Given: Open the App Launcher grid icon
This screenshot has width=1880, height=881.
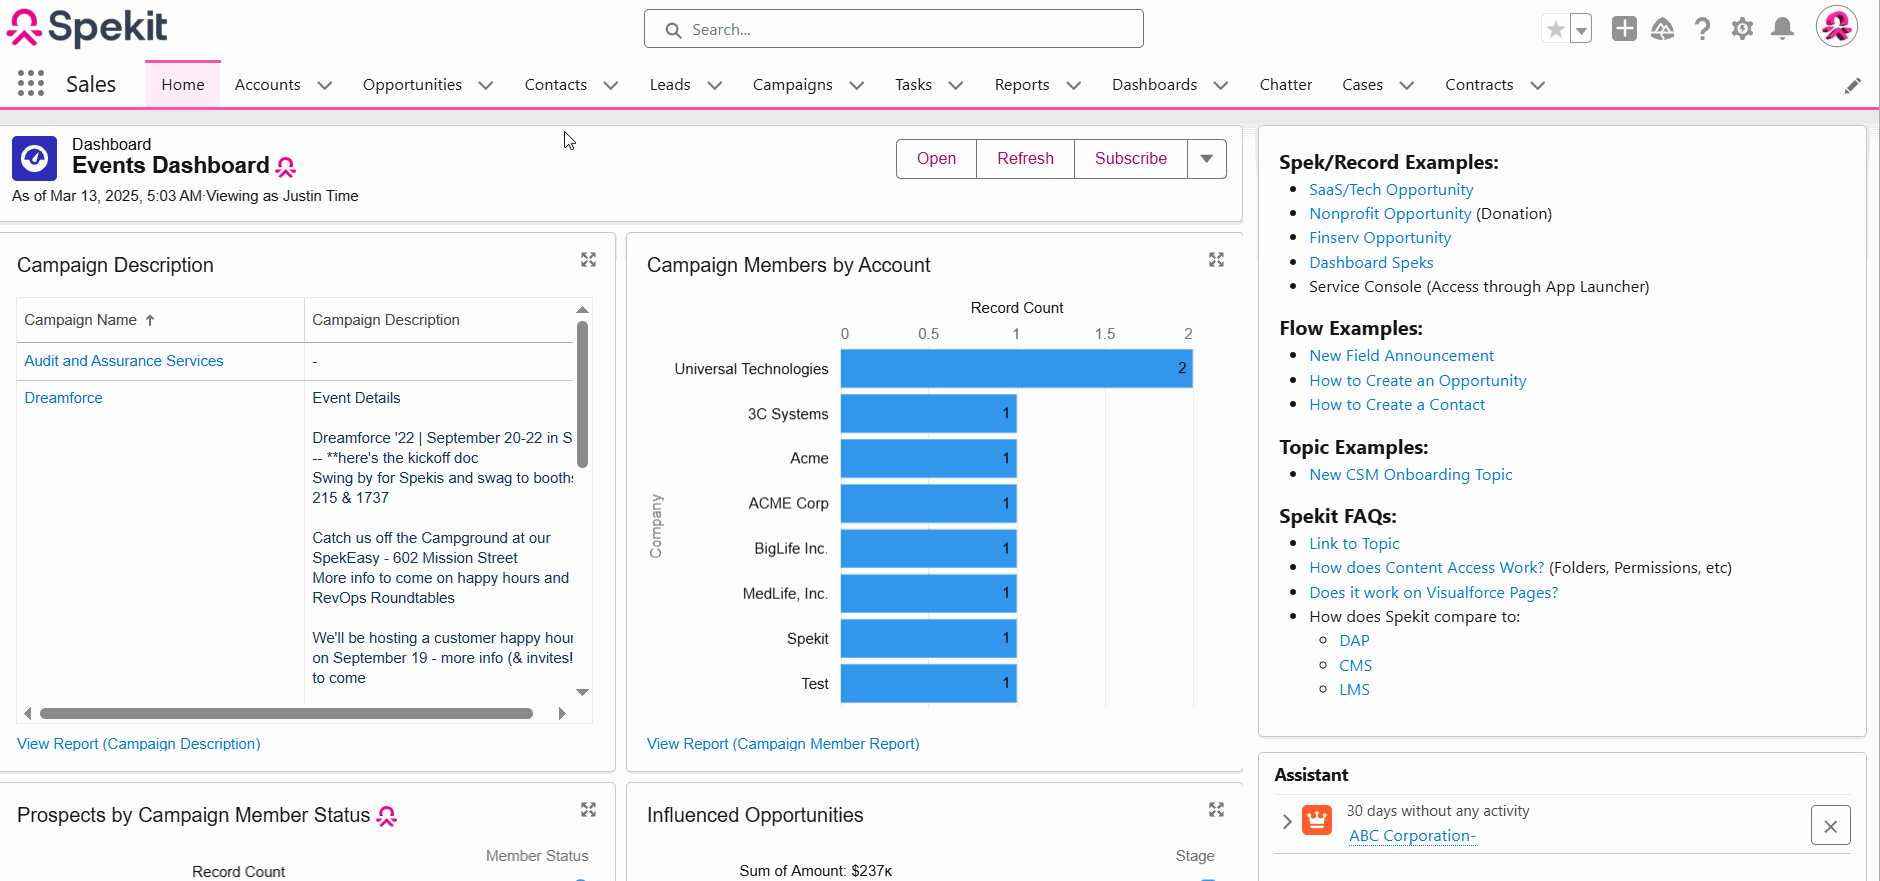Looking at the screenshot, I should coord(31,84).
